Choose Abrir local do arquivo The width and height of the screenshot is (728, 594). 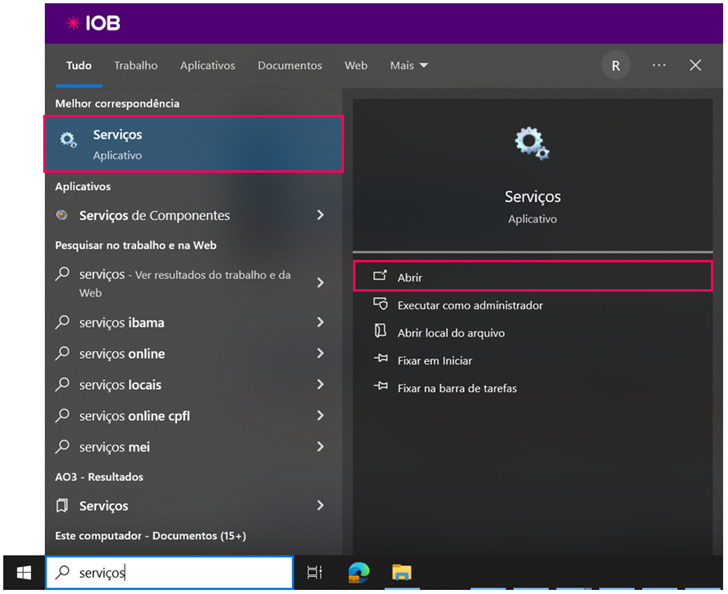pyautogui.click(x=450, y=333)
